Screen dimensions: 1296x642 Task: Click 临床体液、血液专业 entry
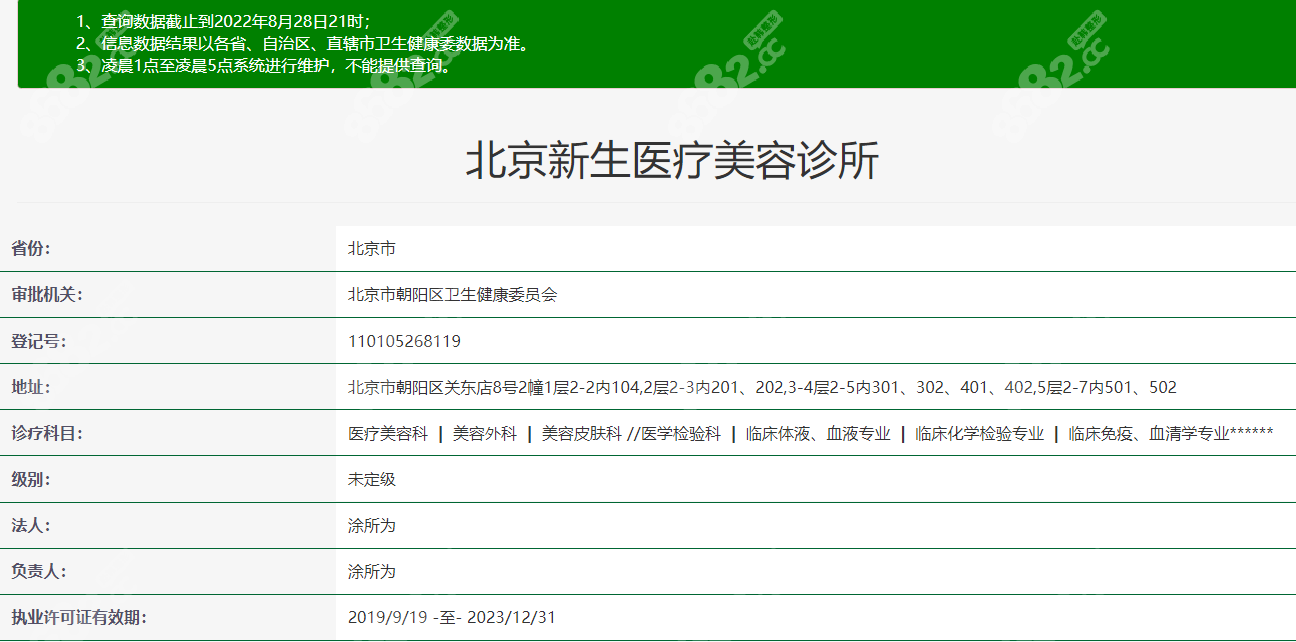point(818,433)
